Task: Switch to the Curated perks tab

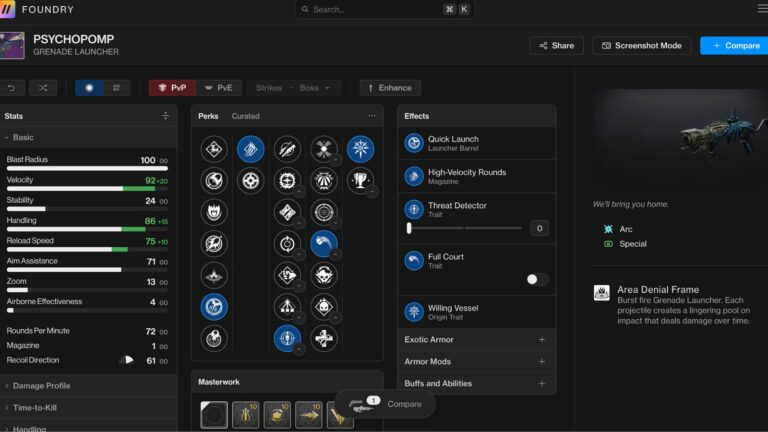Action: point(245,116)
